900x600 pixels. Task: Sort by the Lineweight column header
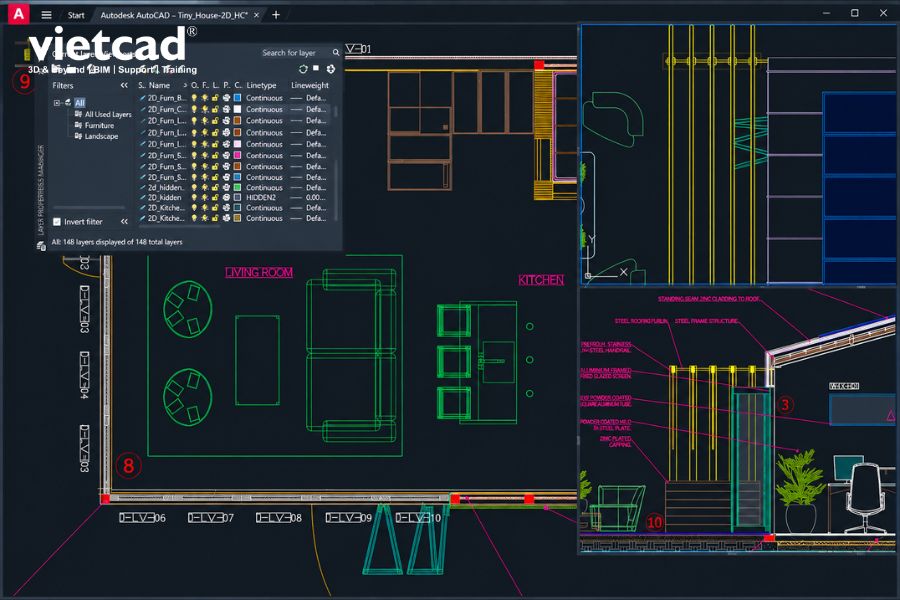point(310,86)
